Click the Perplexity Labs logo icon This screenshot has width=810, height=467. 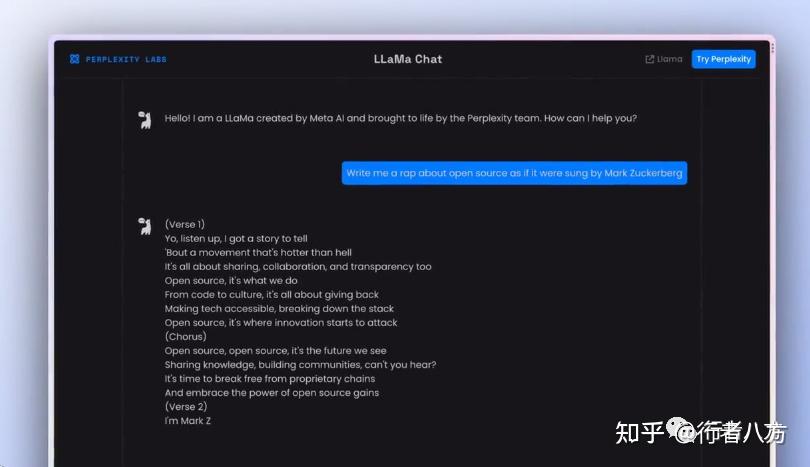[74, 59]
